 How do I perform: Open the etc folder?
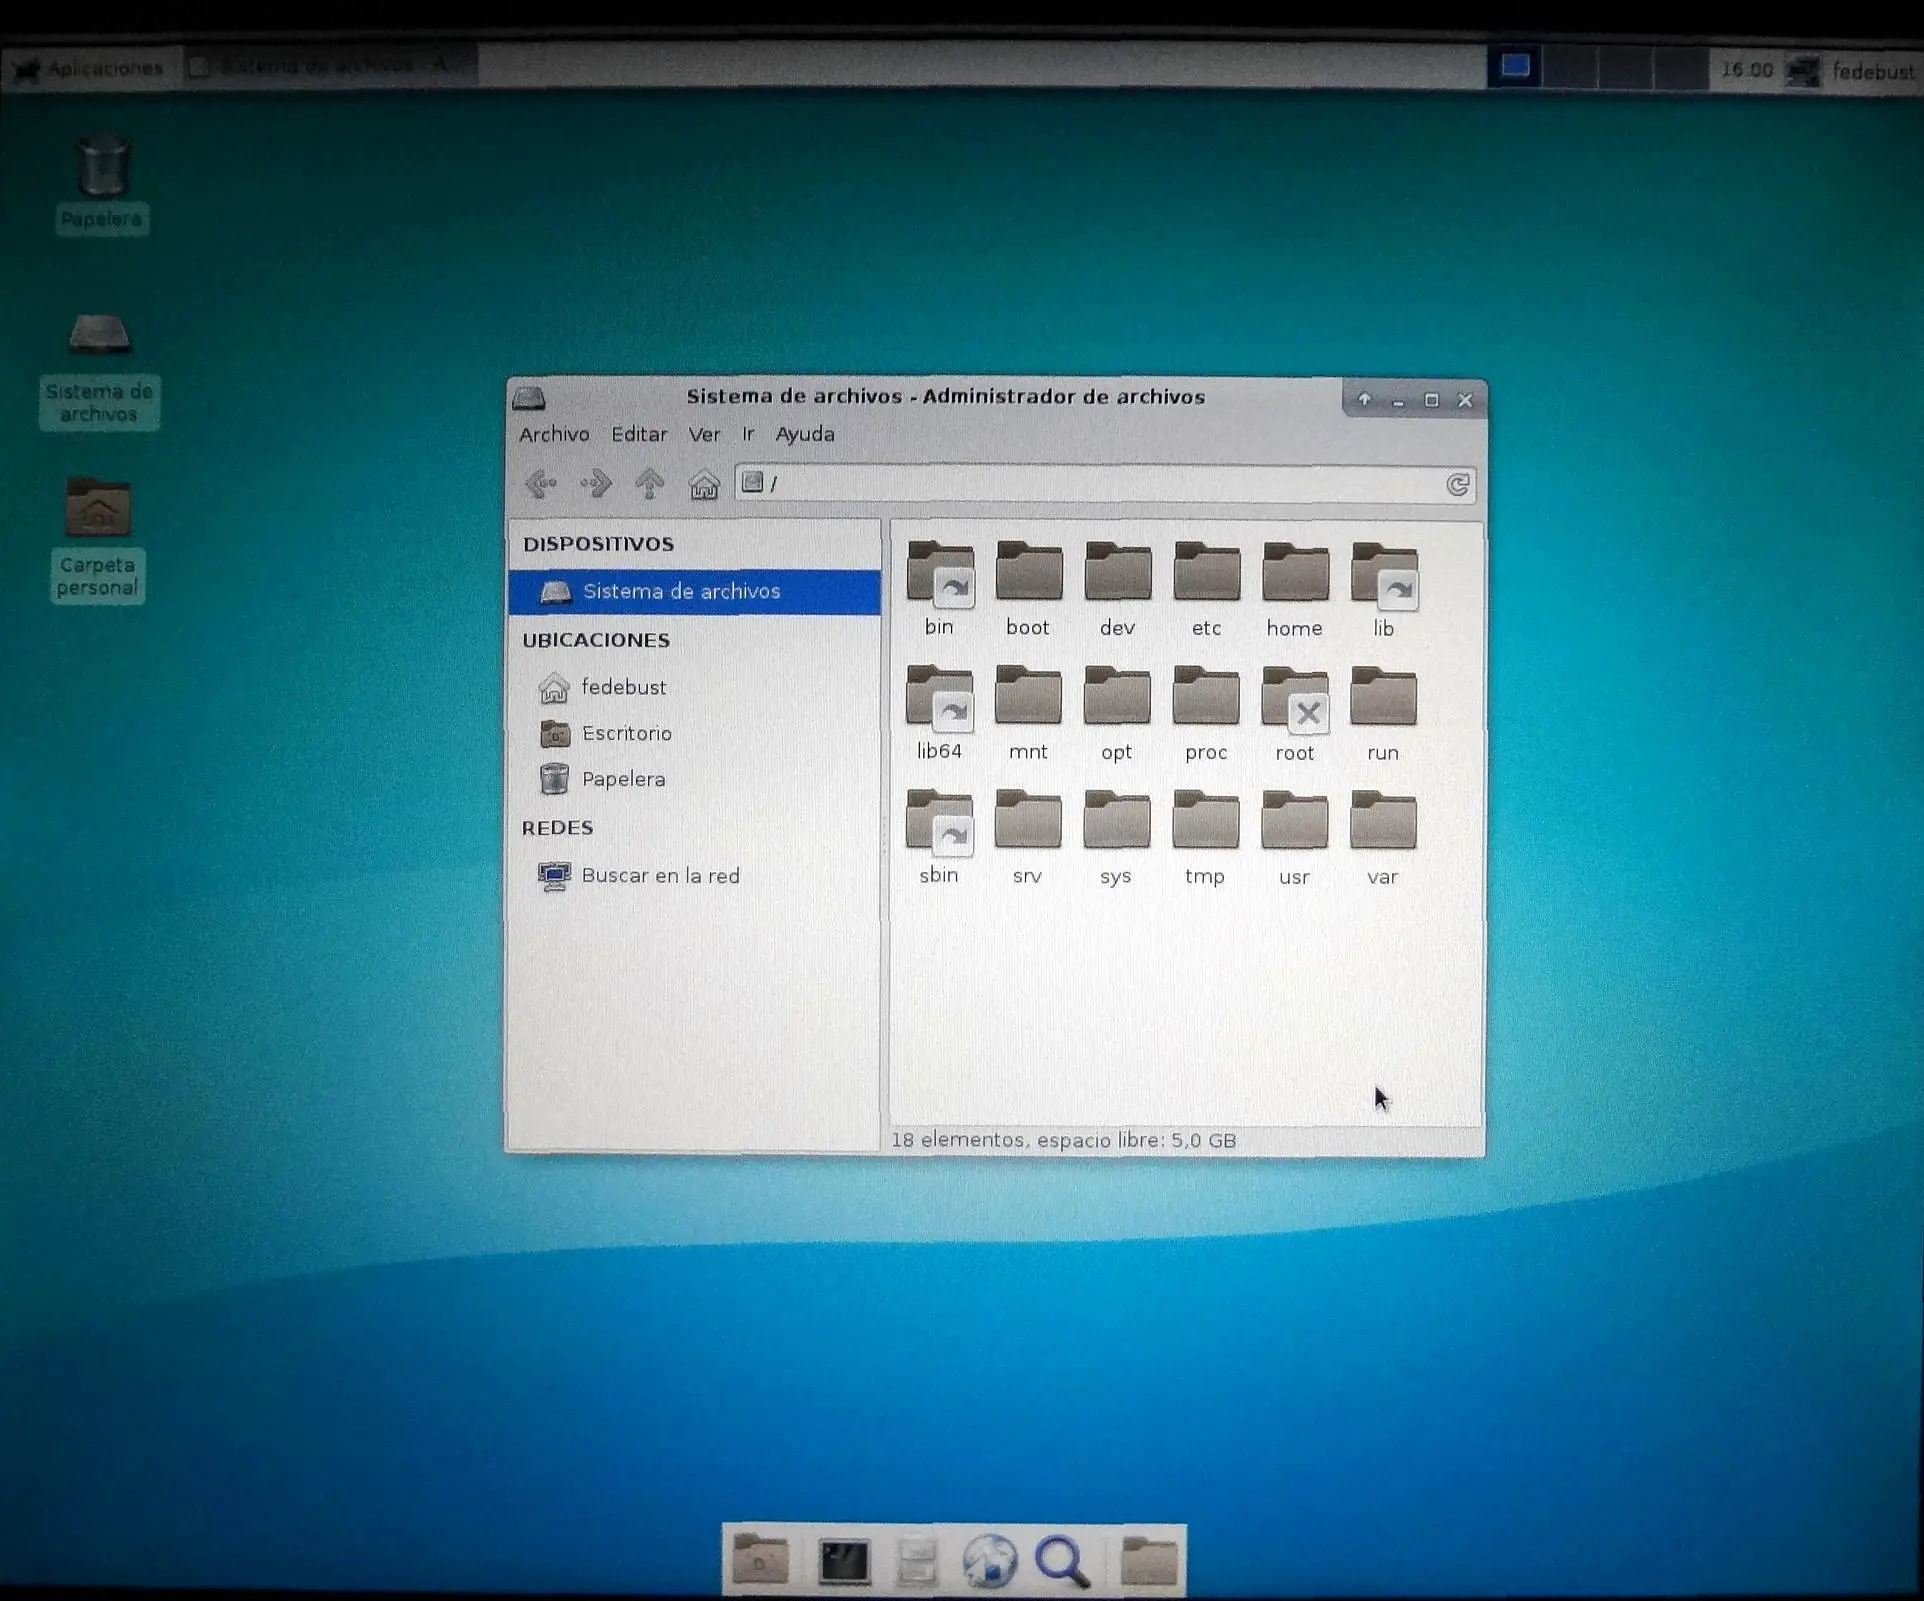1206,588
